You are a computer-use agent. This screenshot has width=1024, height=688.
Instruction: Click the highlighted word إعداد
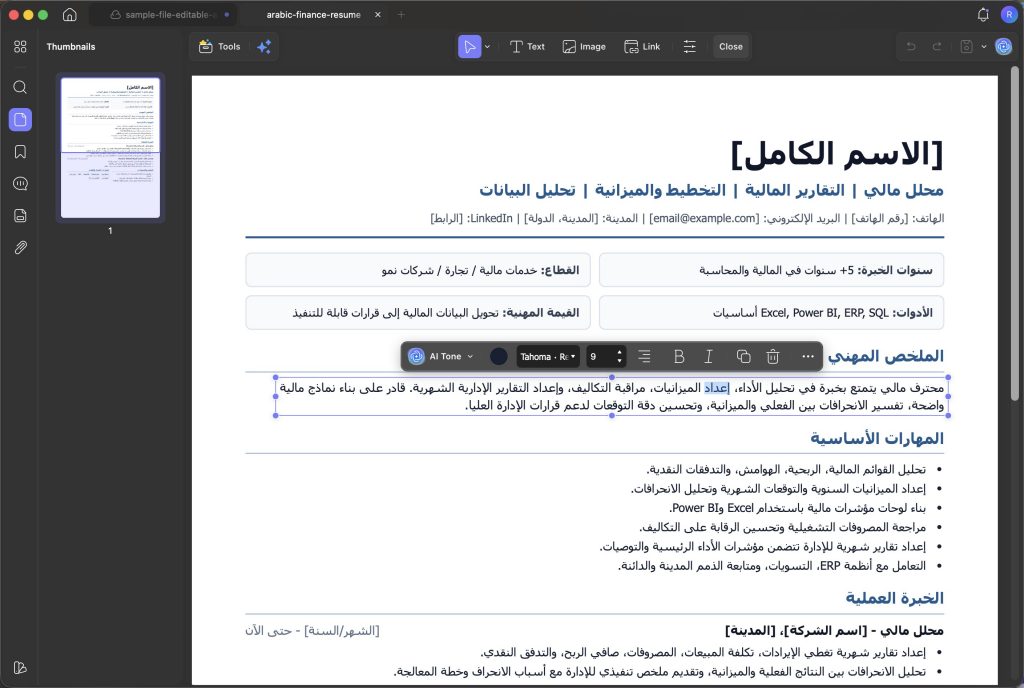click(716, 388)
